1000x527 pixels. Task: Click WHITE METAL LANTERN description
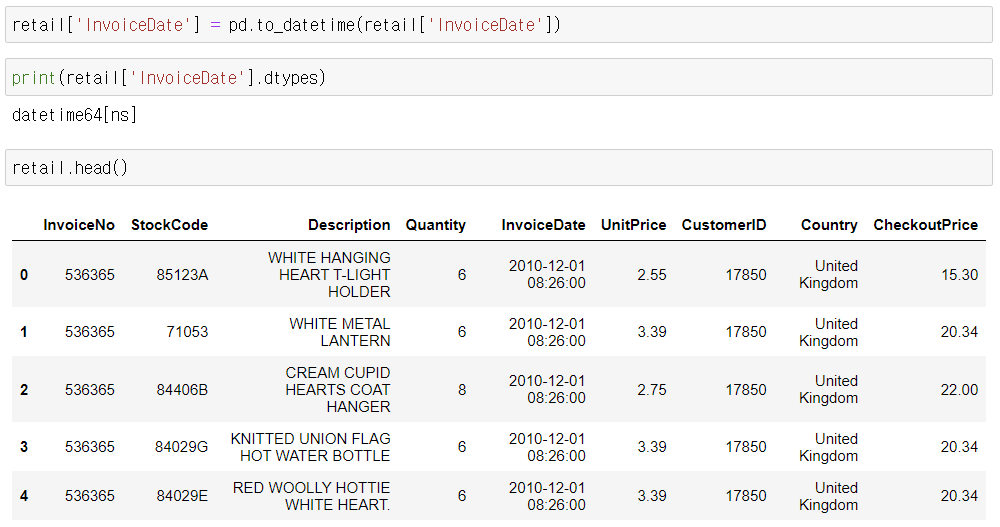coord(340,332)
